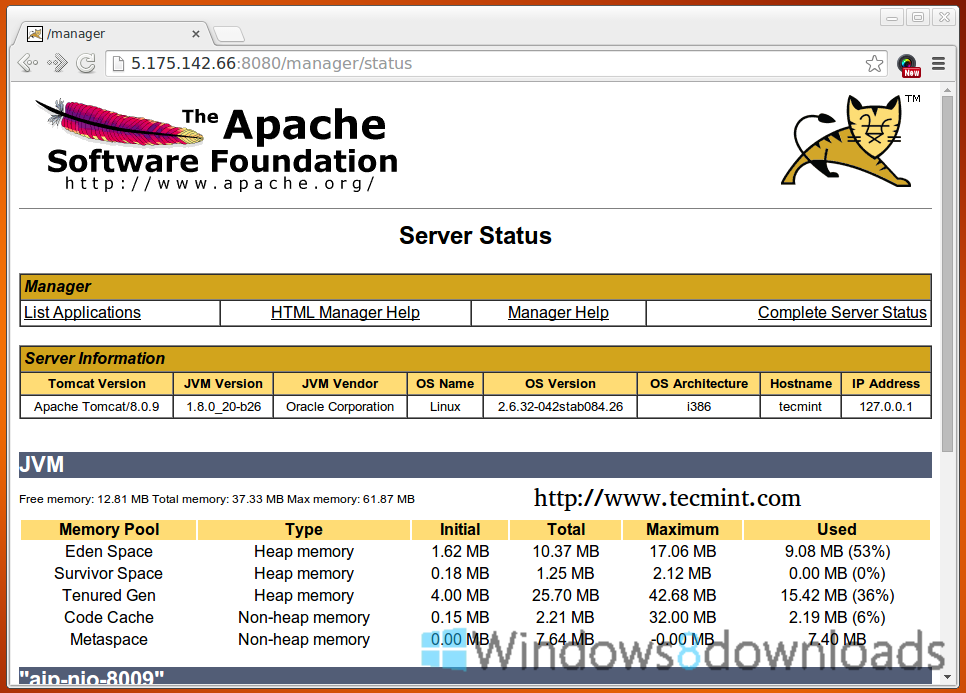
Task: Click the Eden Space row label
Action: [x=109, y=551]
